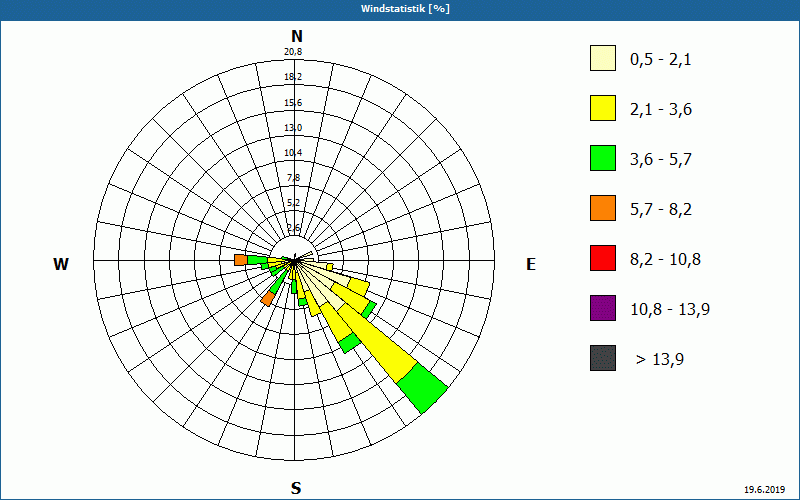Click the orange segment of the west bar

pos(241,260)
